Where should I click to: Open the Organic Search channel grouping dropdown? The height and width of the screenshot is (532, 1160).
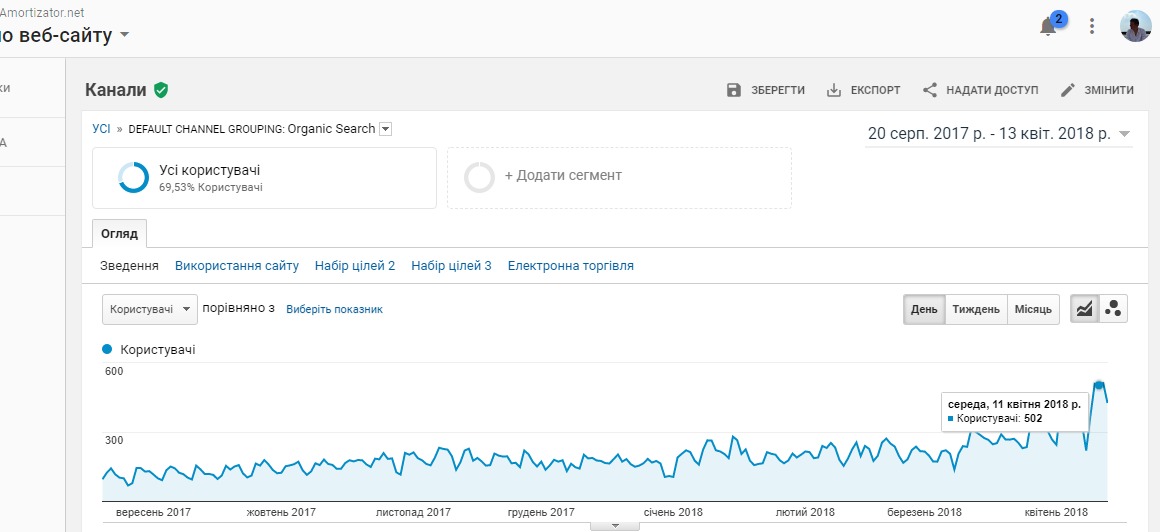point(385,129)
